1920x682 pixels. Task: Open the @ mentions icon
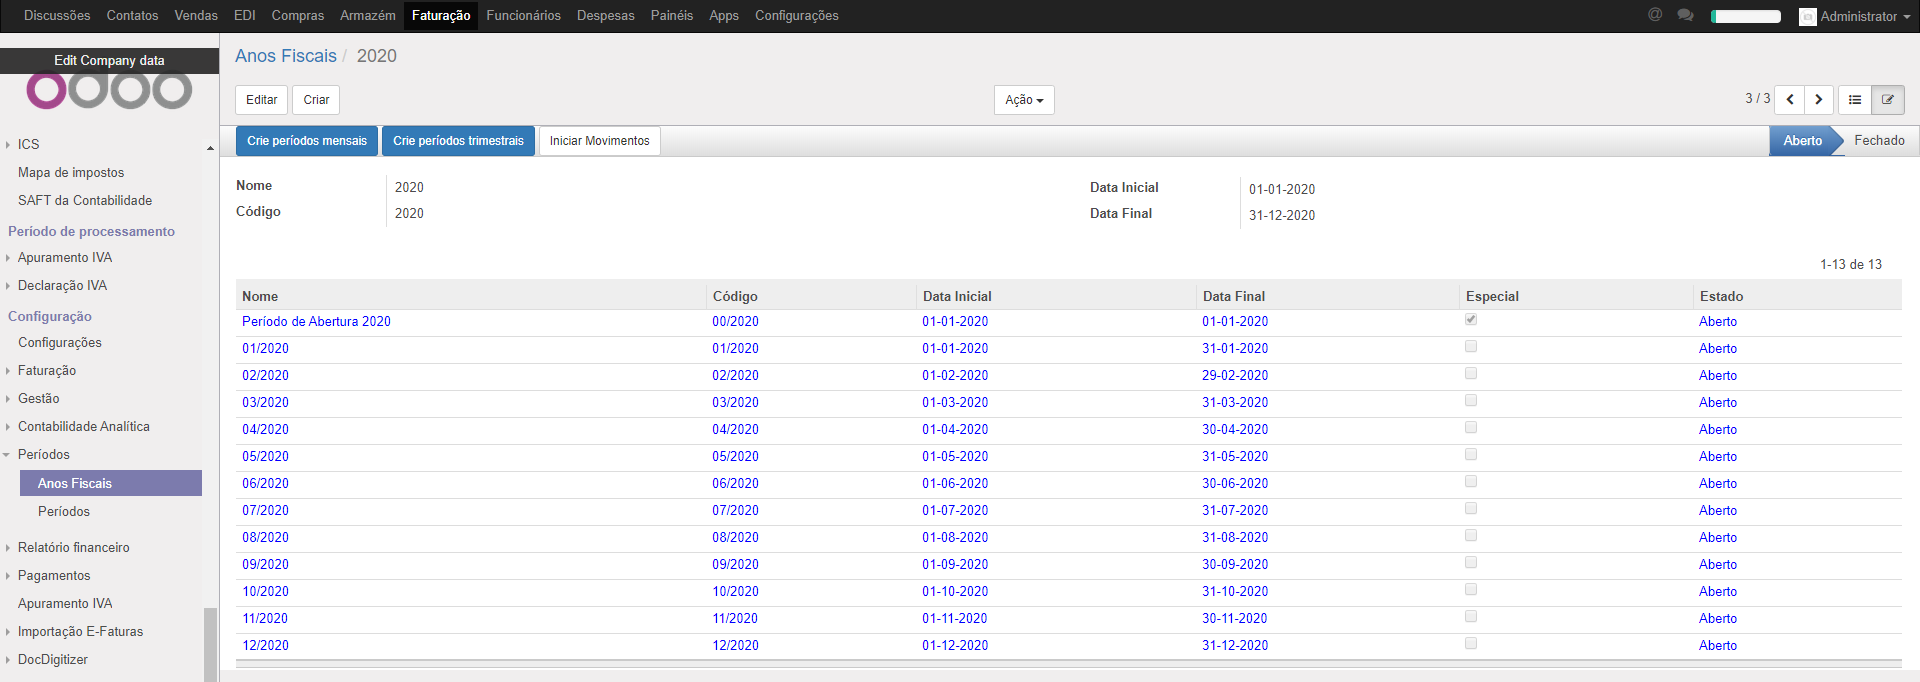(1655, 15)
